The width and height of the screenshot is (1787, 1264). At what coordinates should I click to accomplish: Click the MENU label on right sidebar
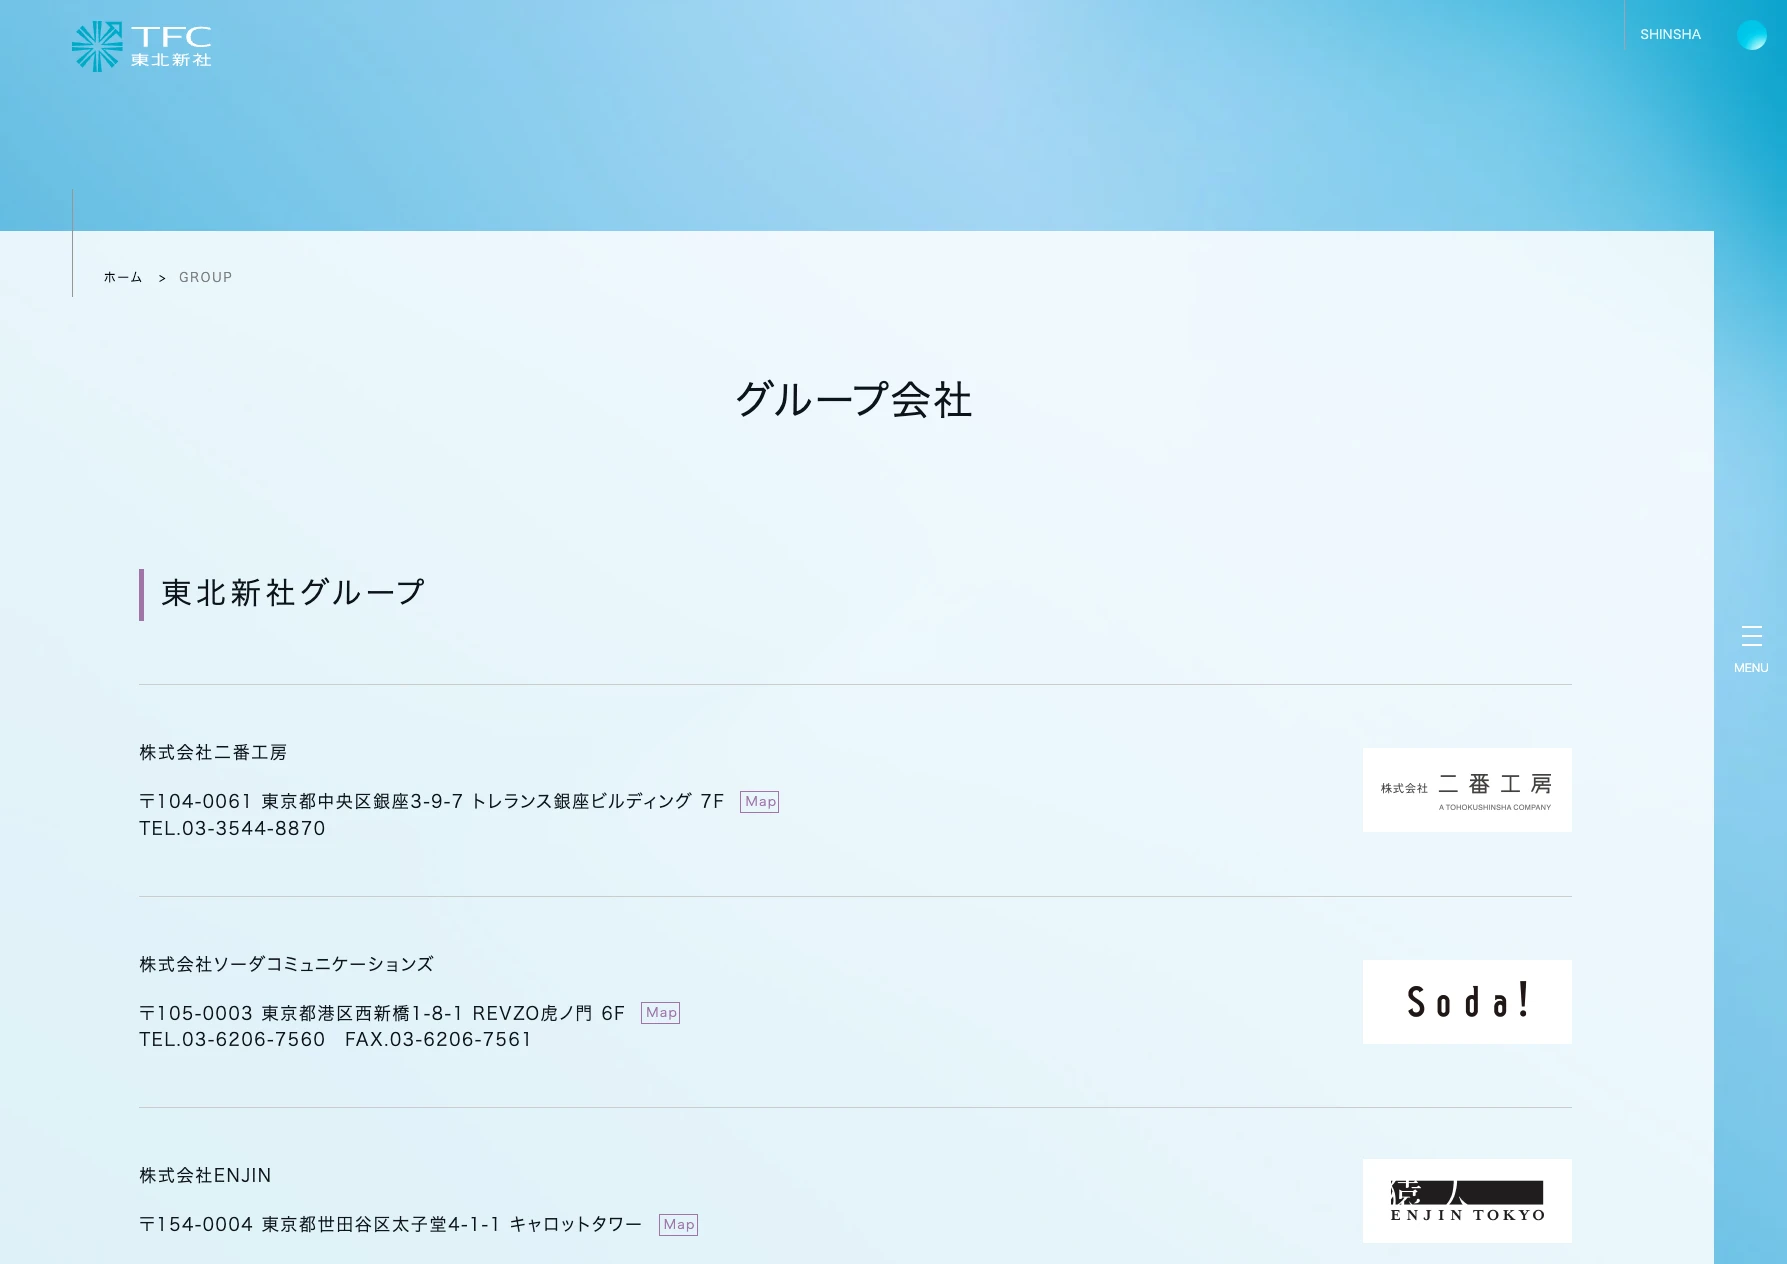click(1751, 668)
